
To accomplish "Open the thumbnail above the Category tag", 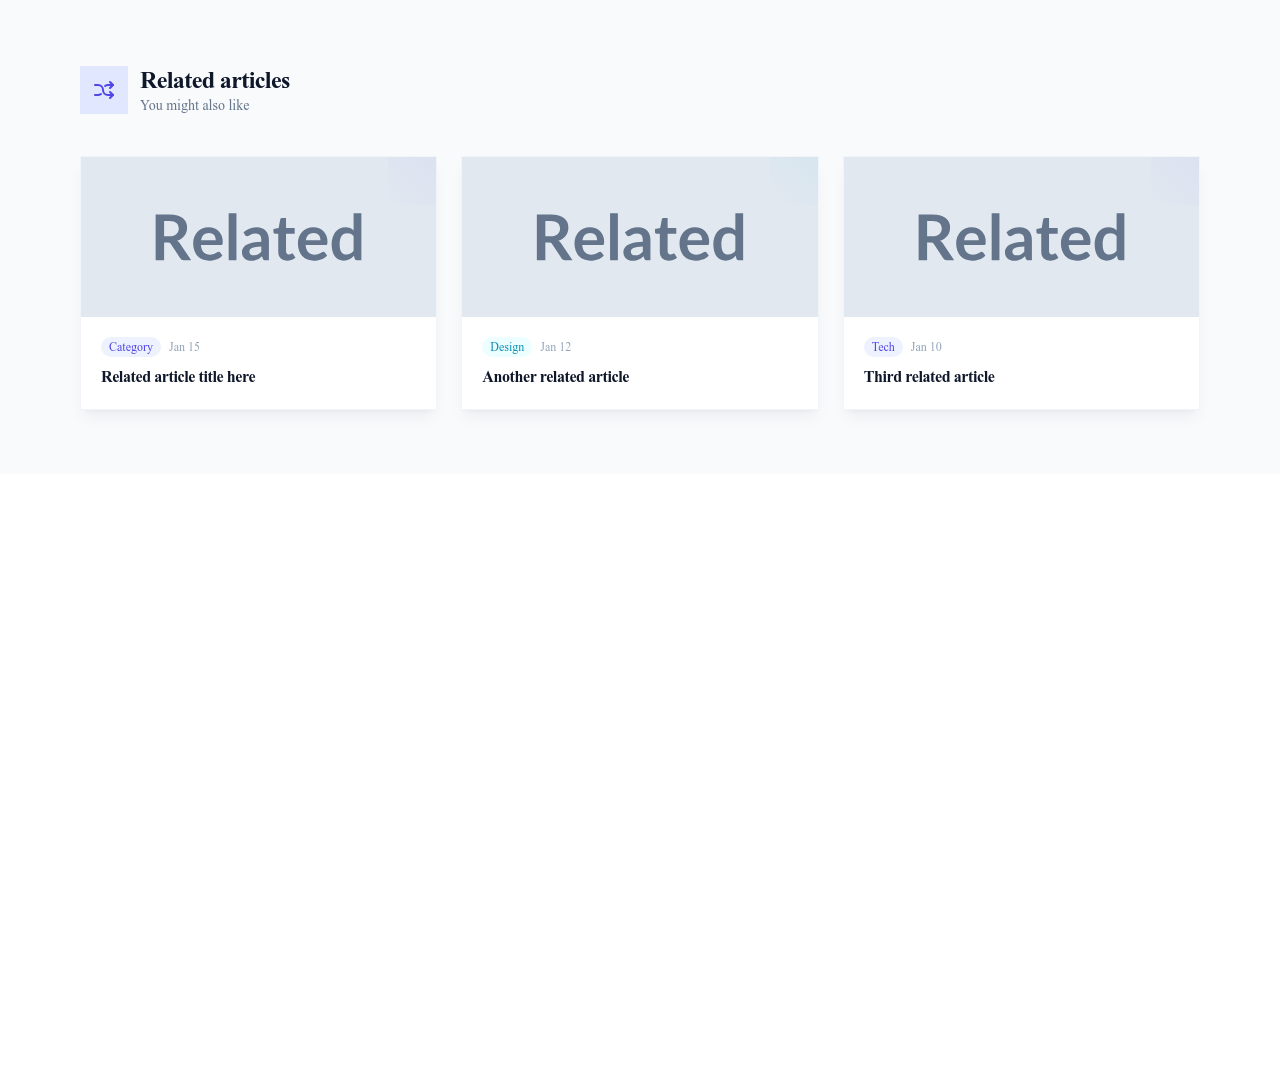I will [258, 237].
